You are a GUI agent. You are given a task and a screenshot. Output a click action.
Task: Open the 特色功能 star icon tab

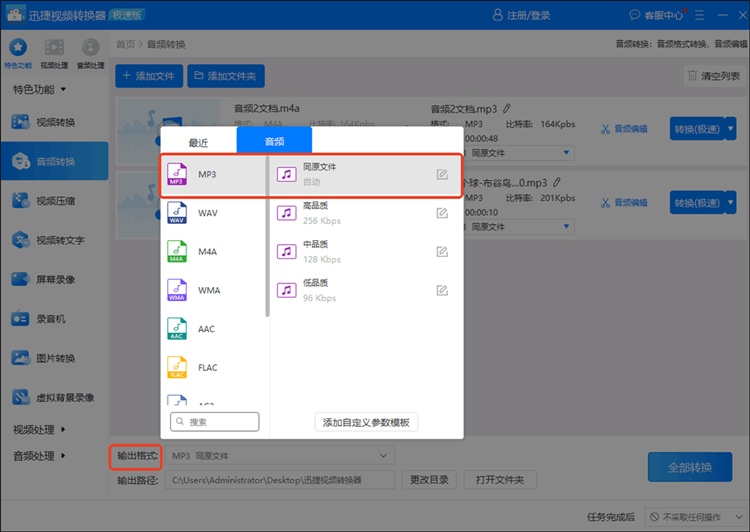coord(18,53)
